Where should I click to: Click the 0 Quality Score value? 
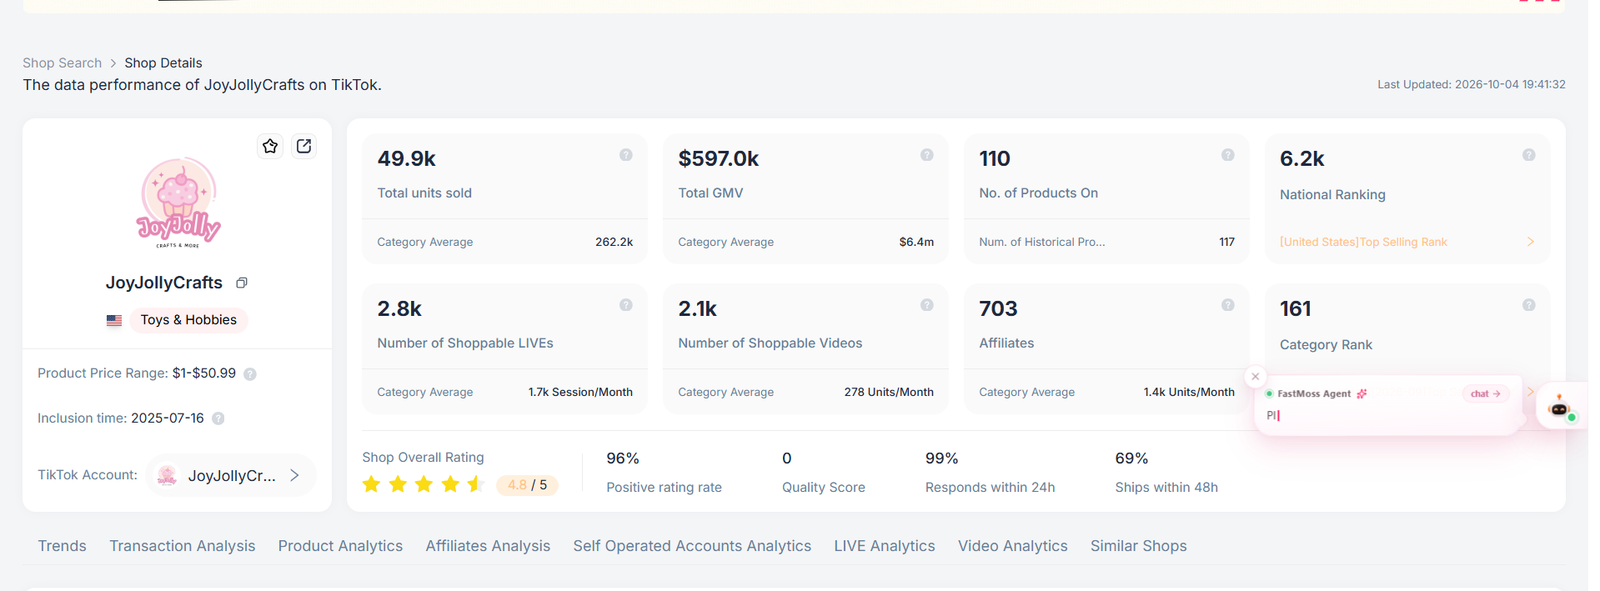coord(787,458)
